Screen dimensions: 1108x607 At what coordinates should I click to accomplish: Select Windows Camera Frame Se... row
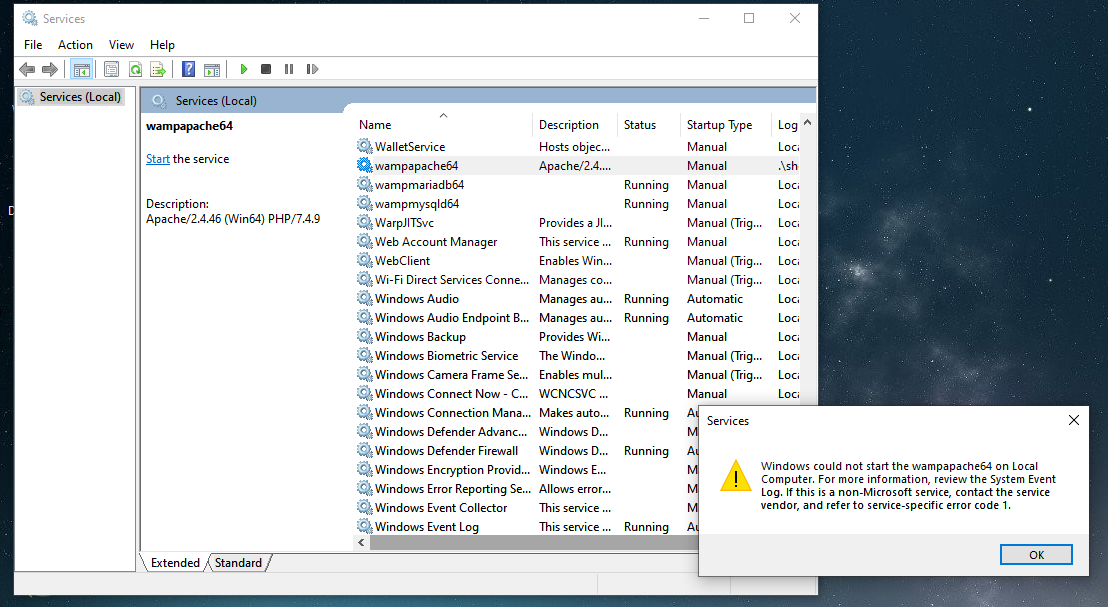577,375
